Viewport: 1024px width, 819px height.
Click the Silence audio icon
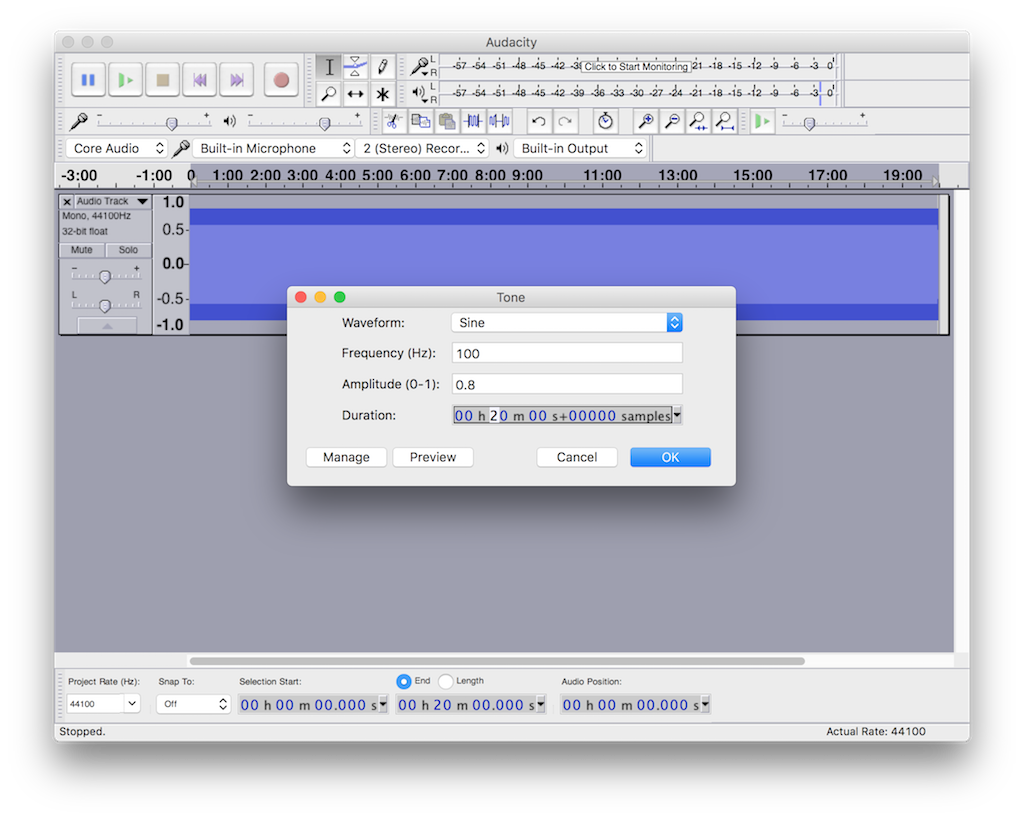coord(500,121)
